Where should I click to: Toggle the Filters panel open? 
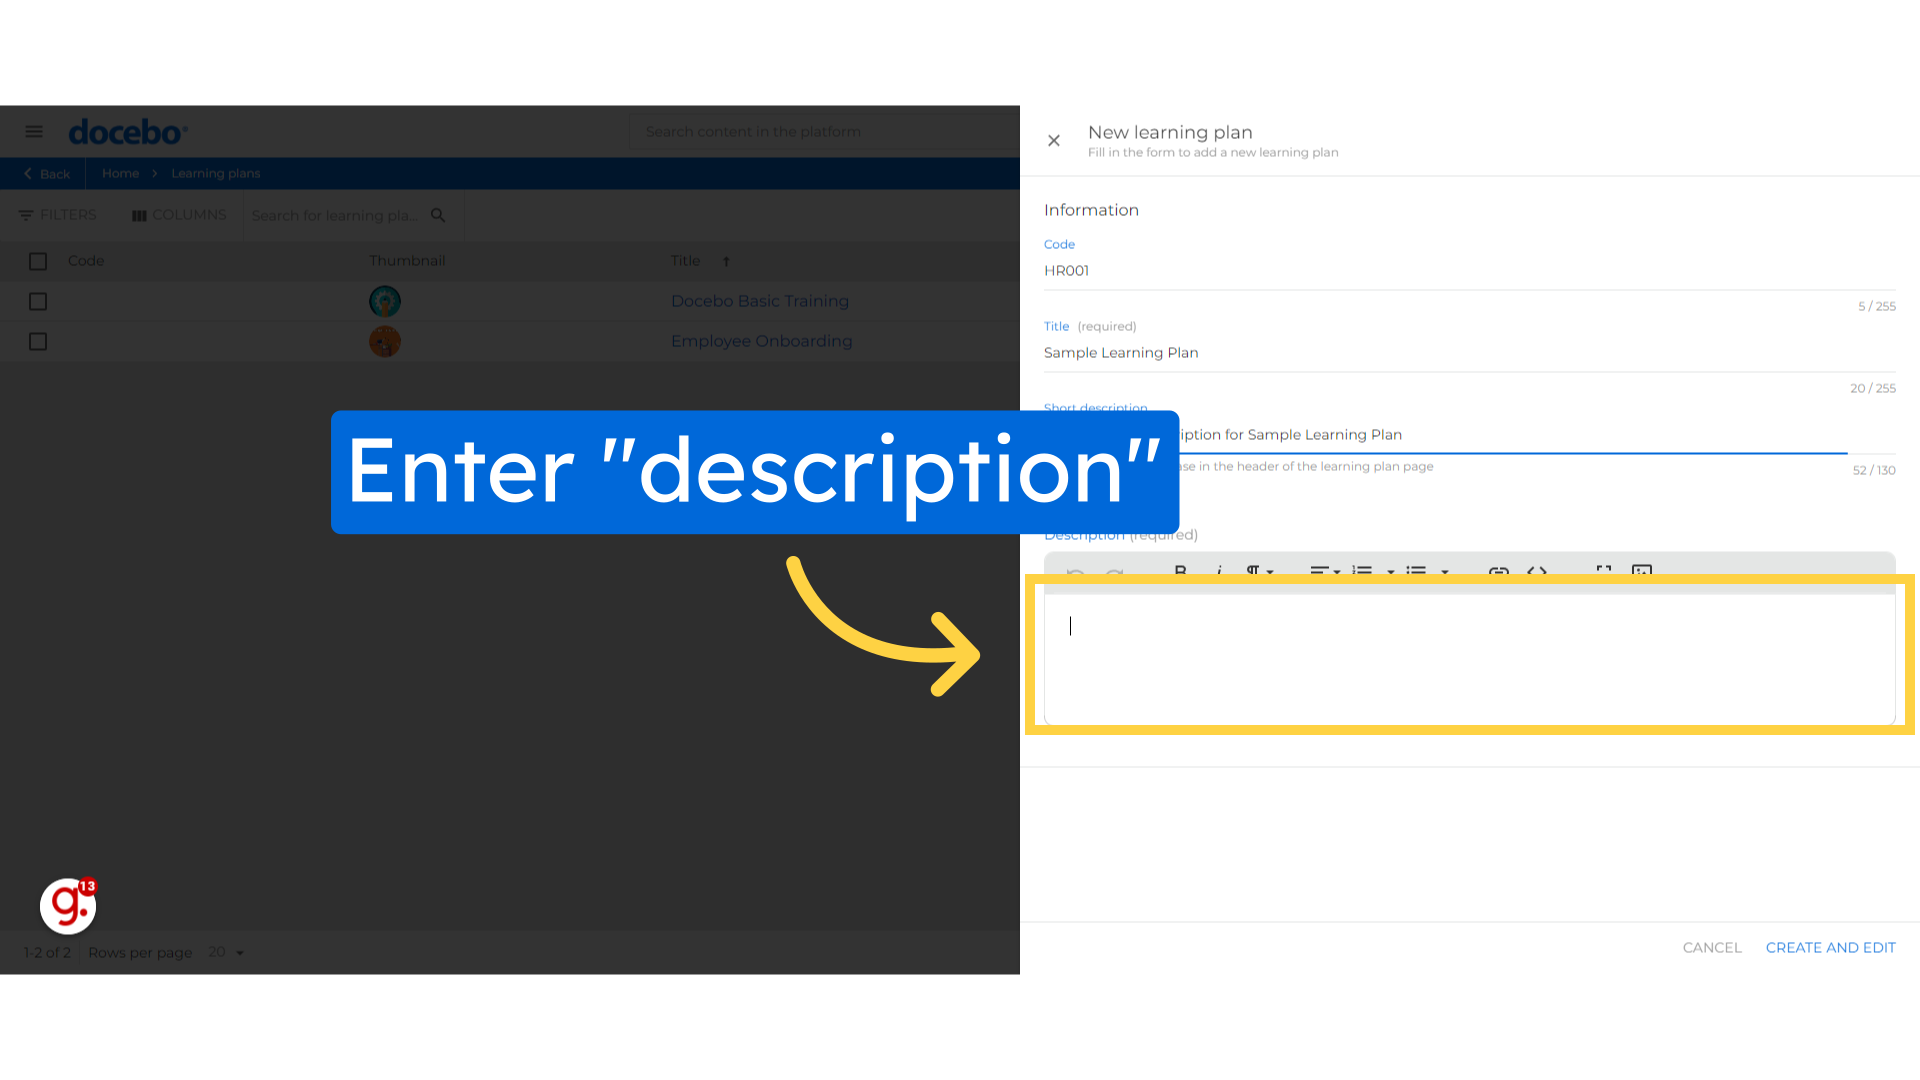point(58,214)
